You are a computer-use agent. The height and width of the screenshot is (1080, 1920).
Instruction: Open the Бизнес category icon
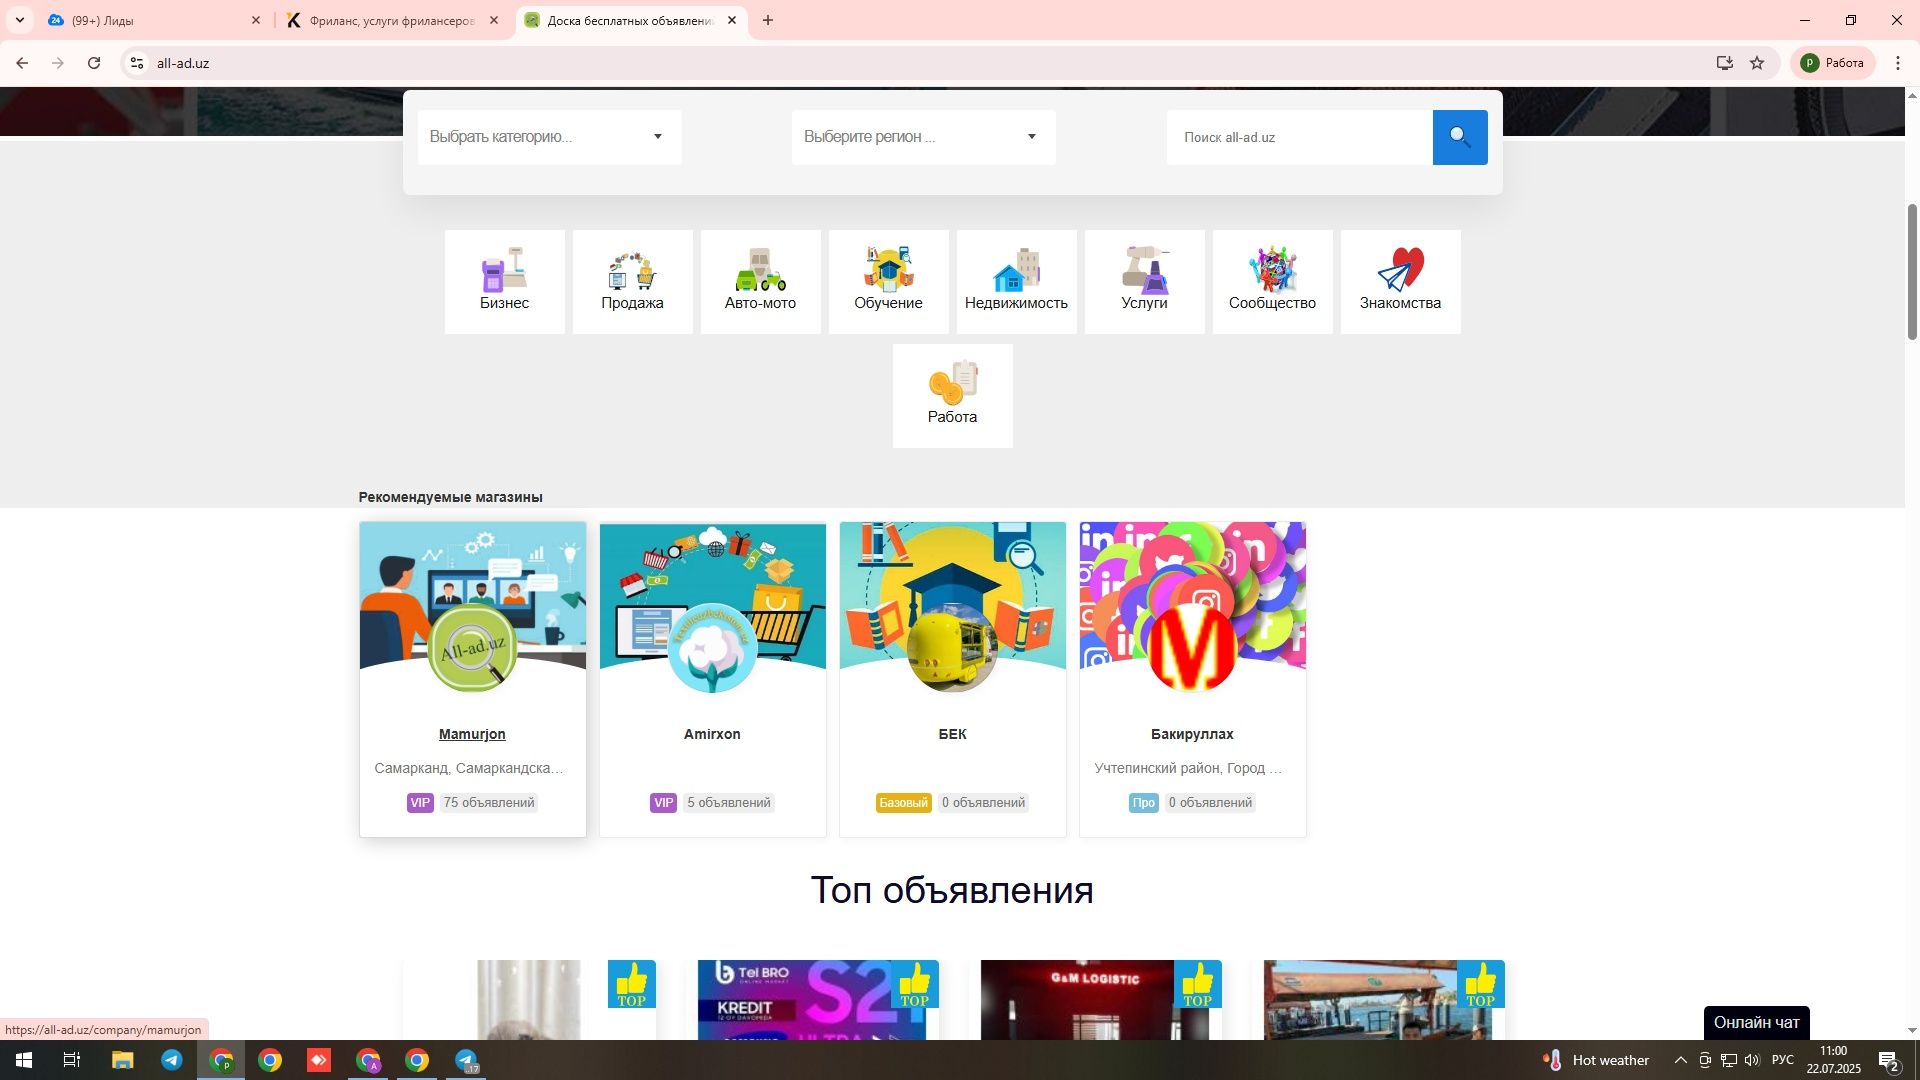pos(504,281)
